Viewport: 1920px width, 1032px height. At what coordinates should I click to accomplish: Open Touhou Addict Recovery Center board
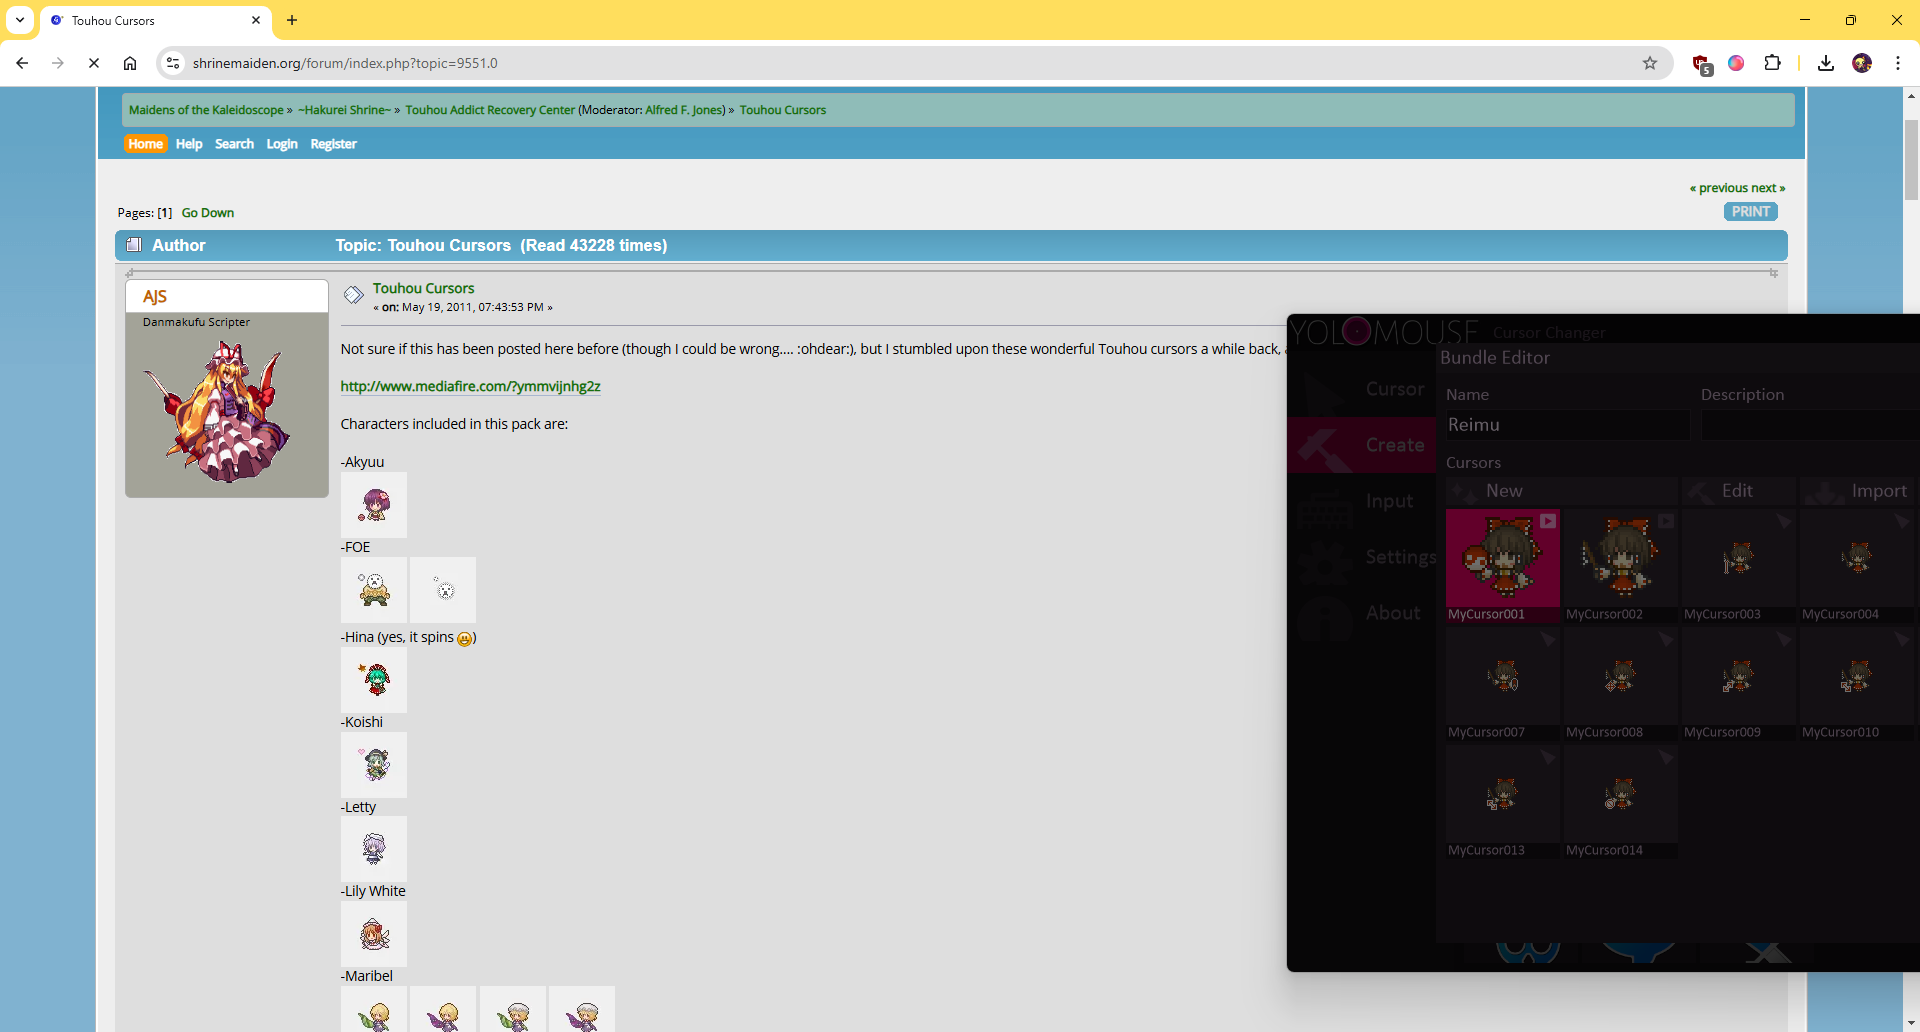coord(490,110)
